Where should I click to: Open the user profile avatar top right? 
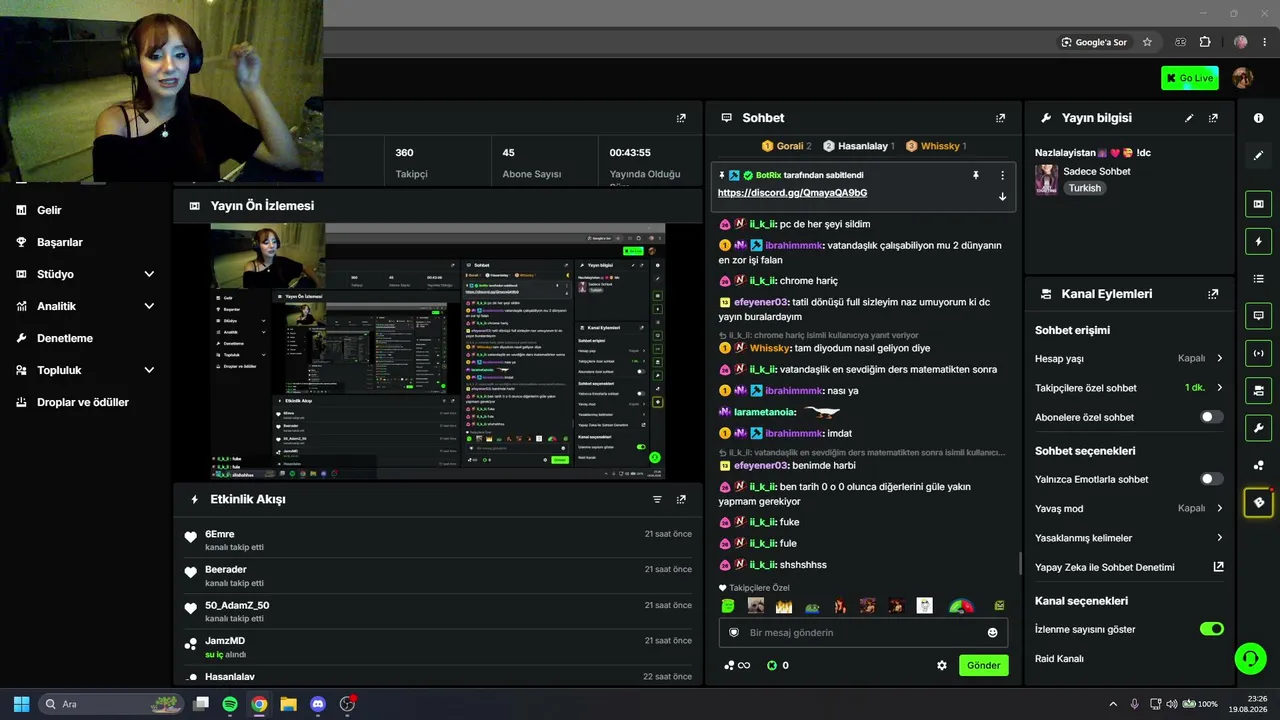tap(1243, 78)
